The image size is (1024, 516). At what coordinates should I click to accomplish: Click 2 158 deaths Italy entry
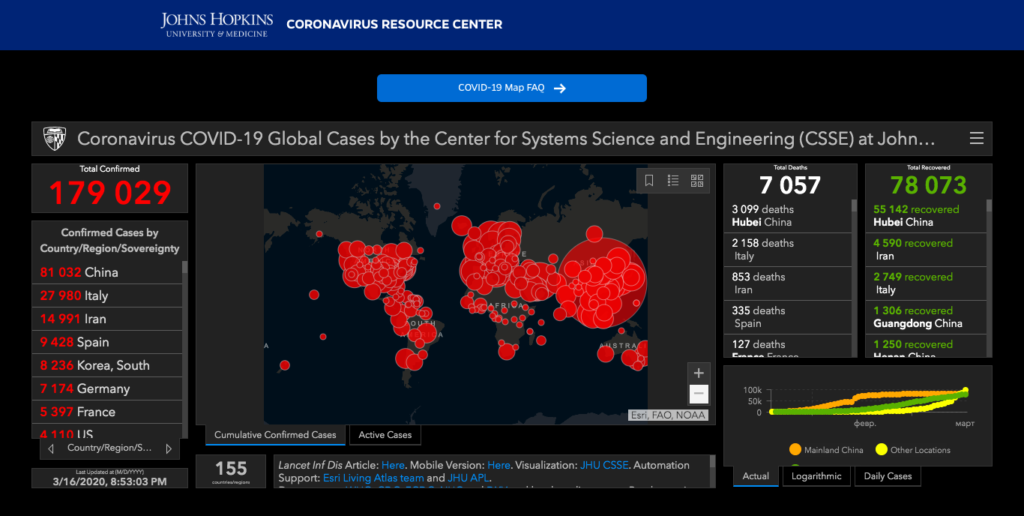[787, 250]
